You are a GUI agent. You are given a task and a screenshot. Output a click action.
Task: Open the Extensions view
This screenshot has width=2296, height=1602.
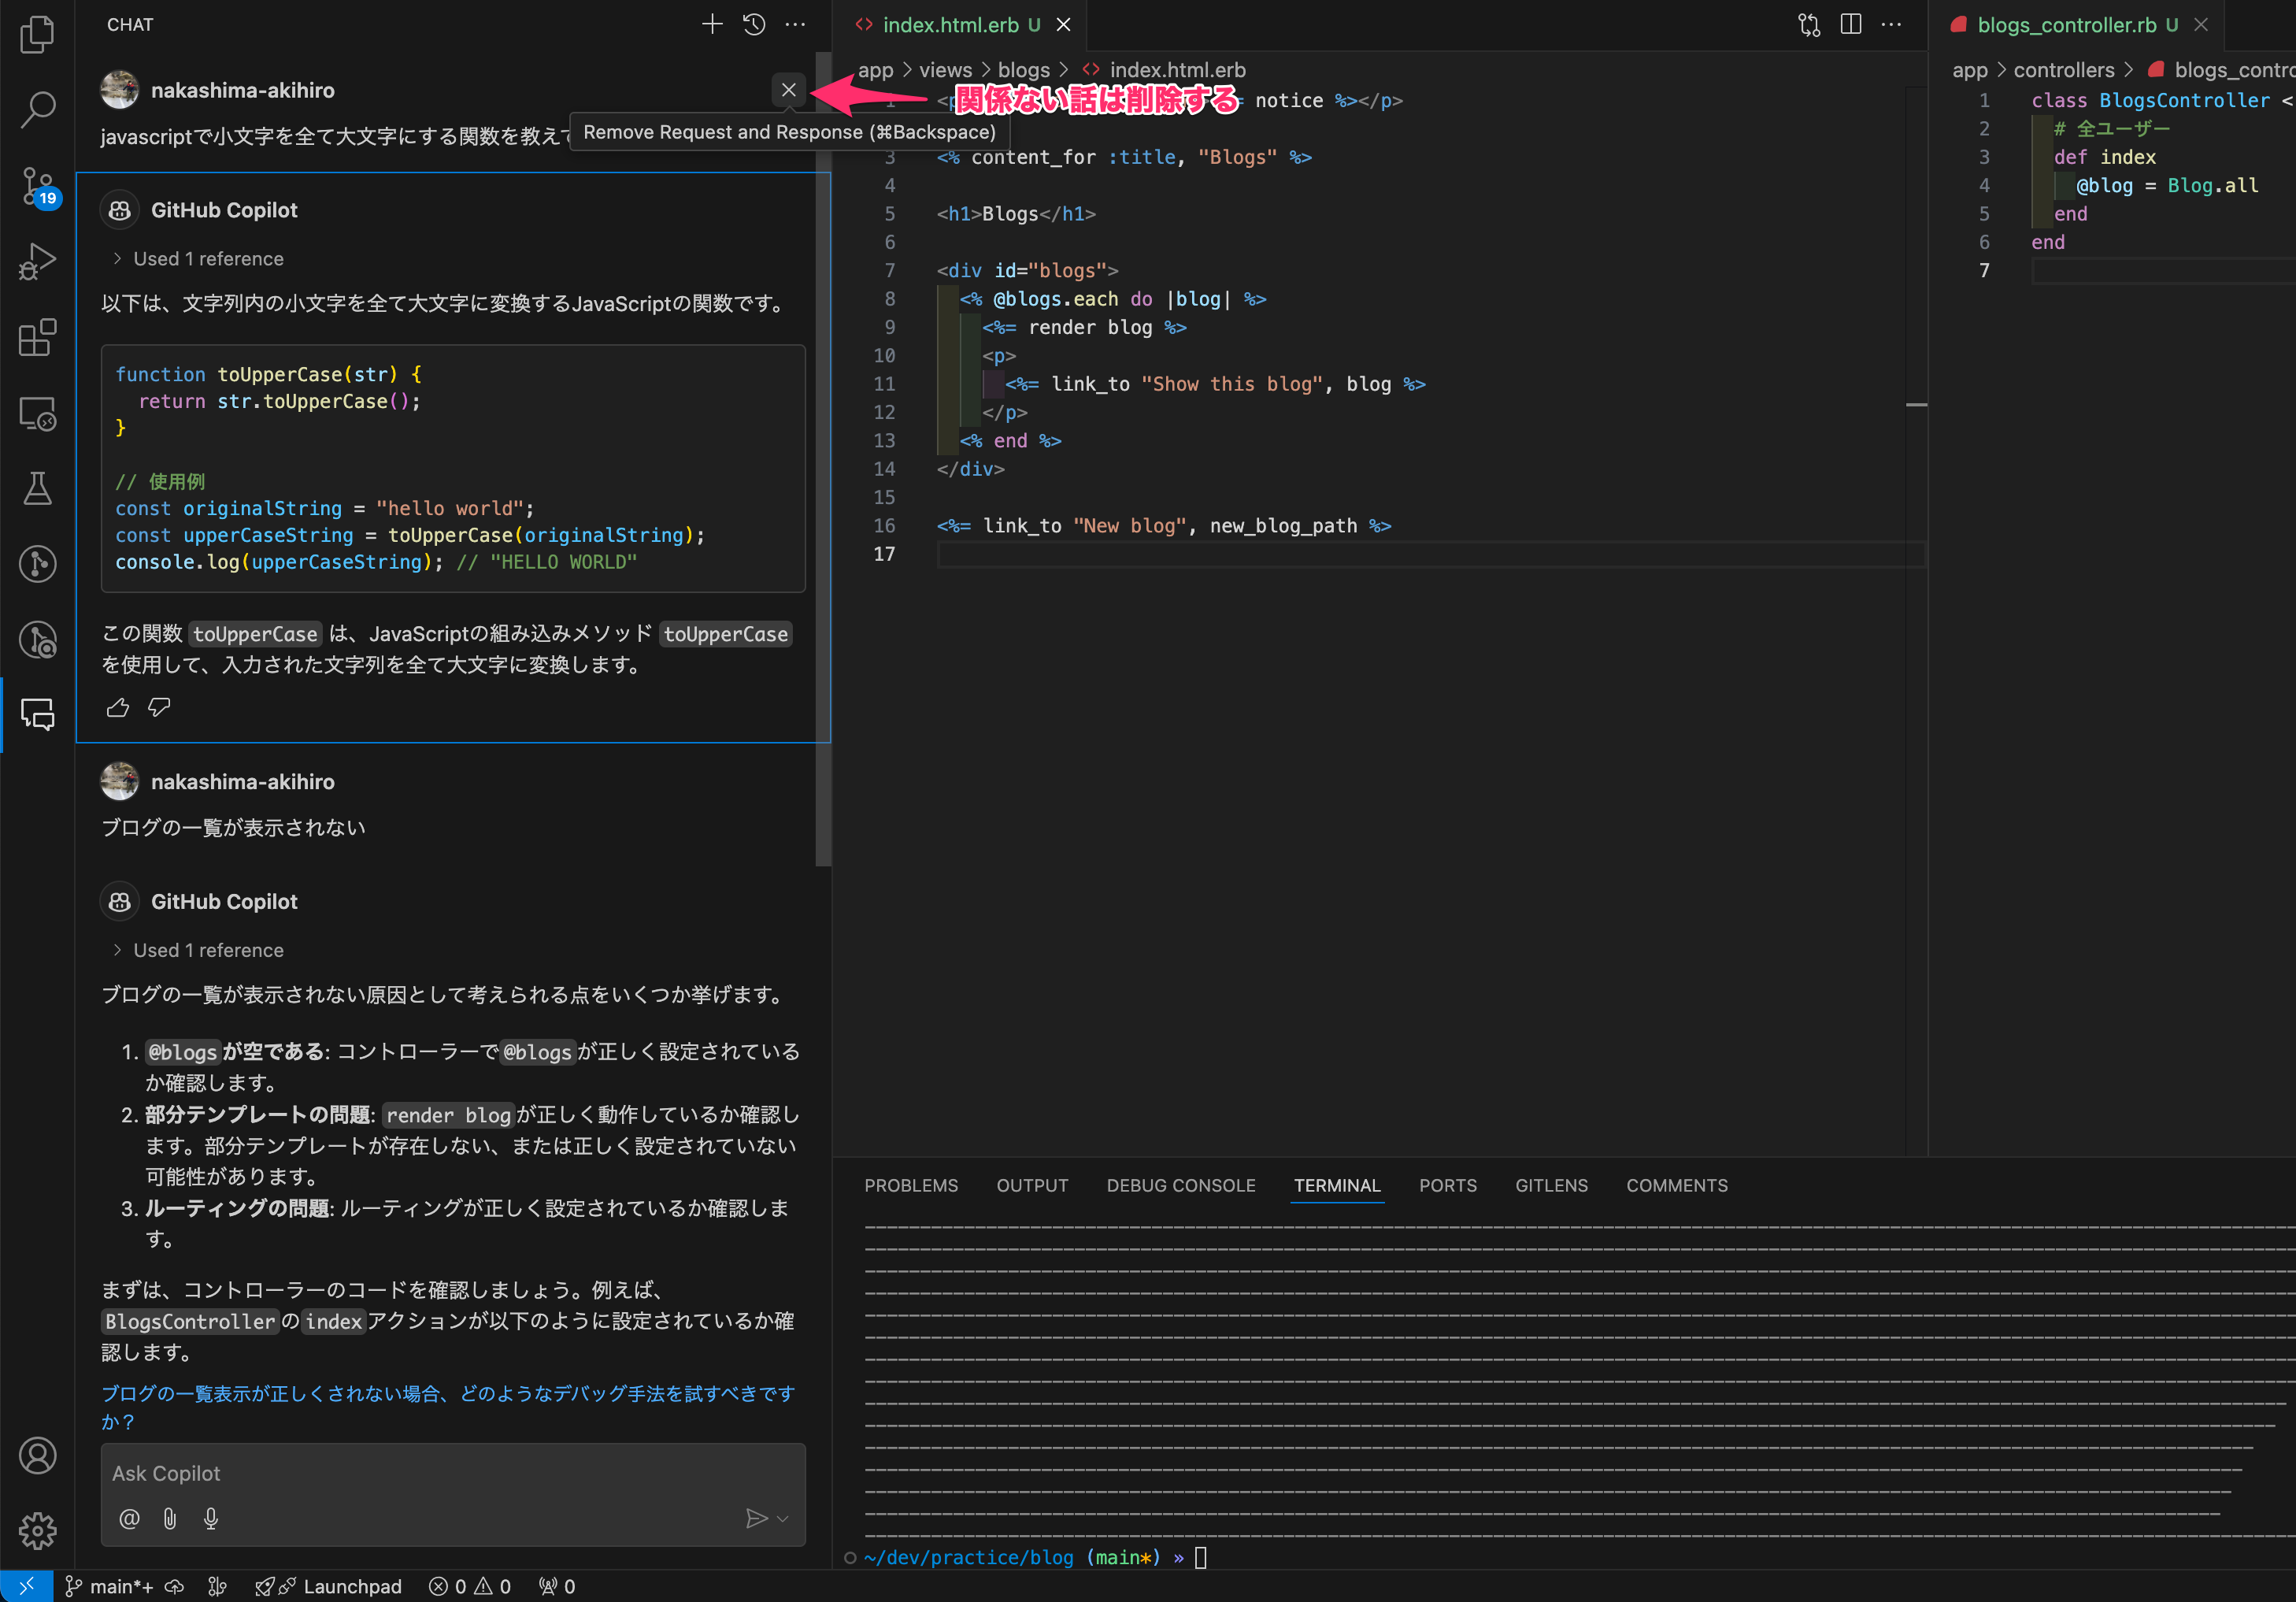coord(37,338)
